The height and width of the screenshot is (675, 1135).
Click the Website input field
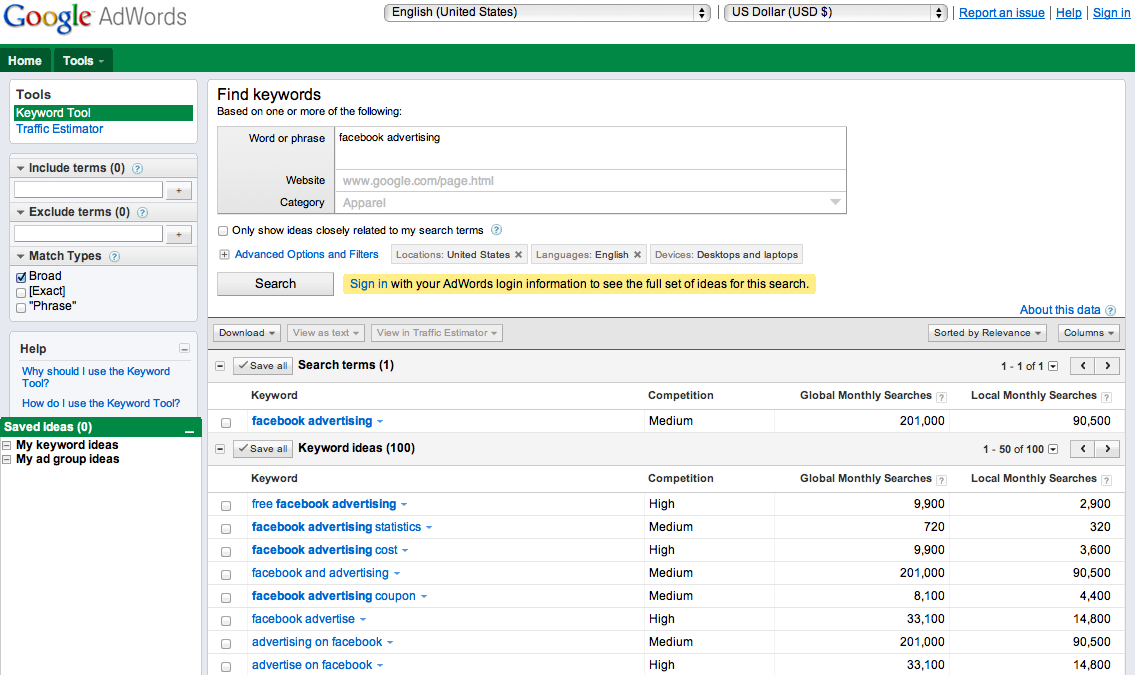pyautogui.click(x=590, y=181)
